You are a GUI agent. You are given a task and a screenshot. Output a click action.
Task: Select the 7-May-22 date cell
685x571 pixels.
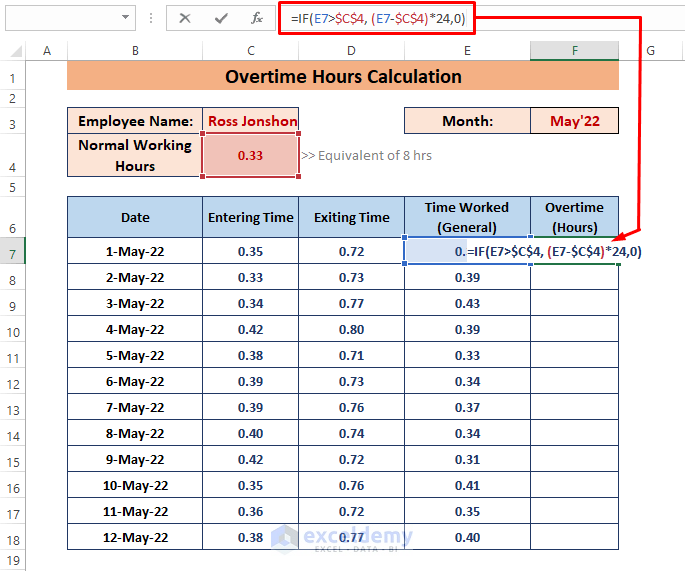[x=135, y=407]
